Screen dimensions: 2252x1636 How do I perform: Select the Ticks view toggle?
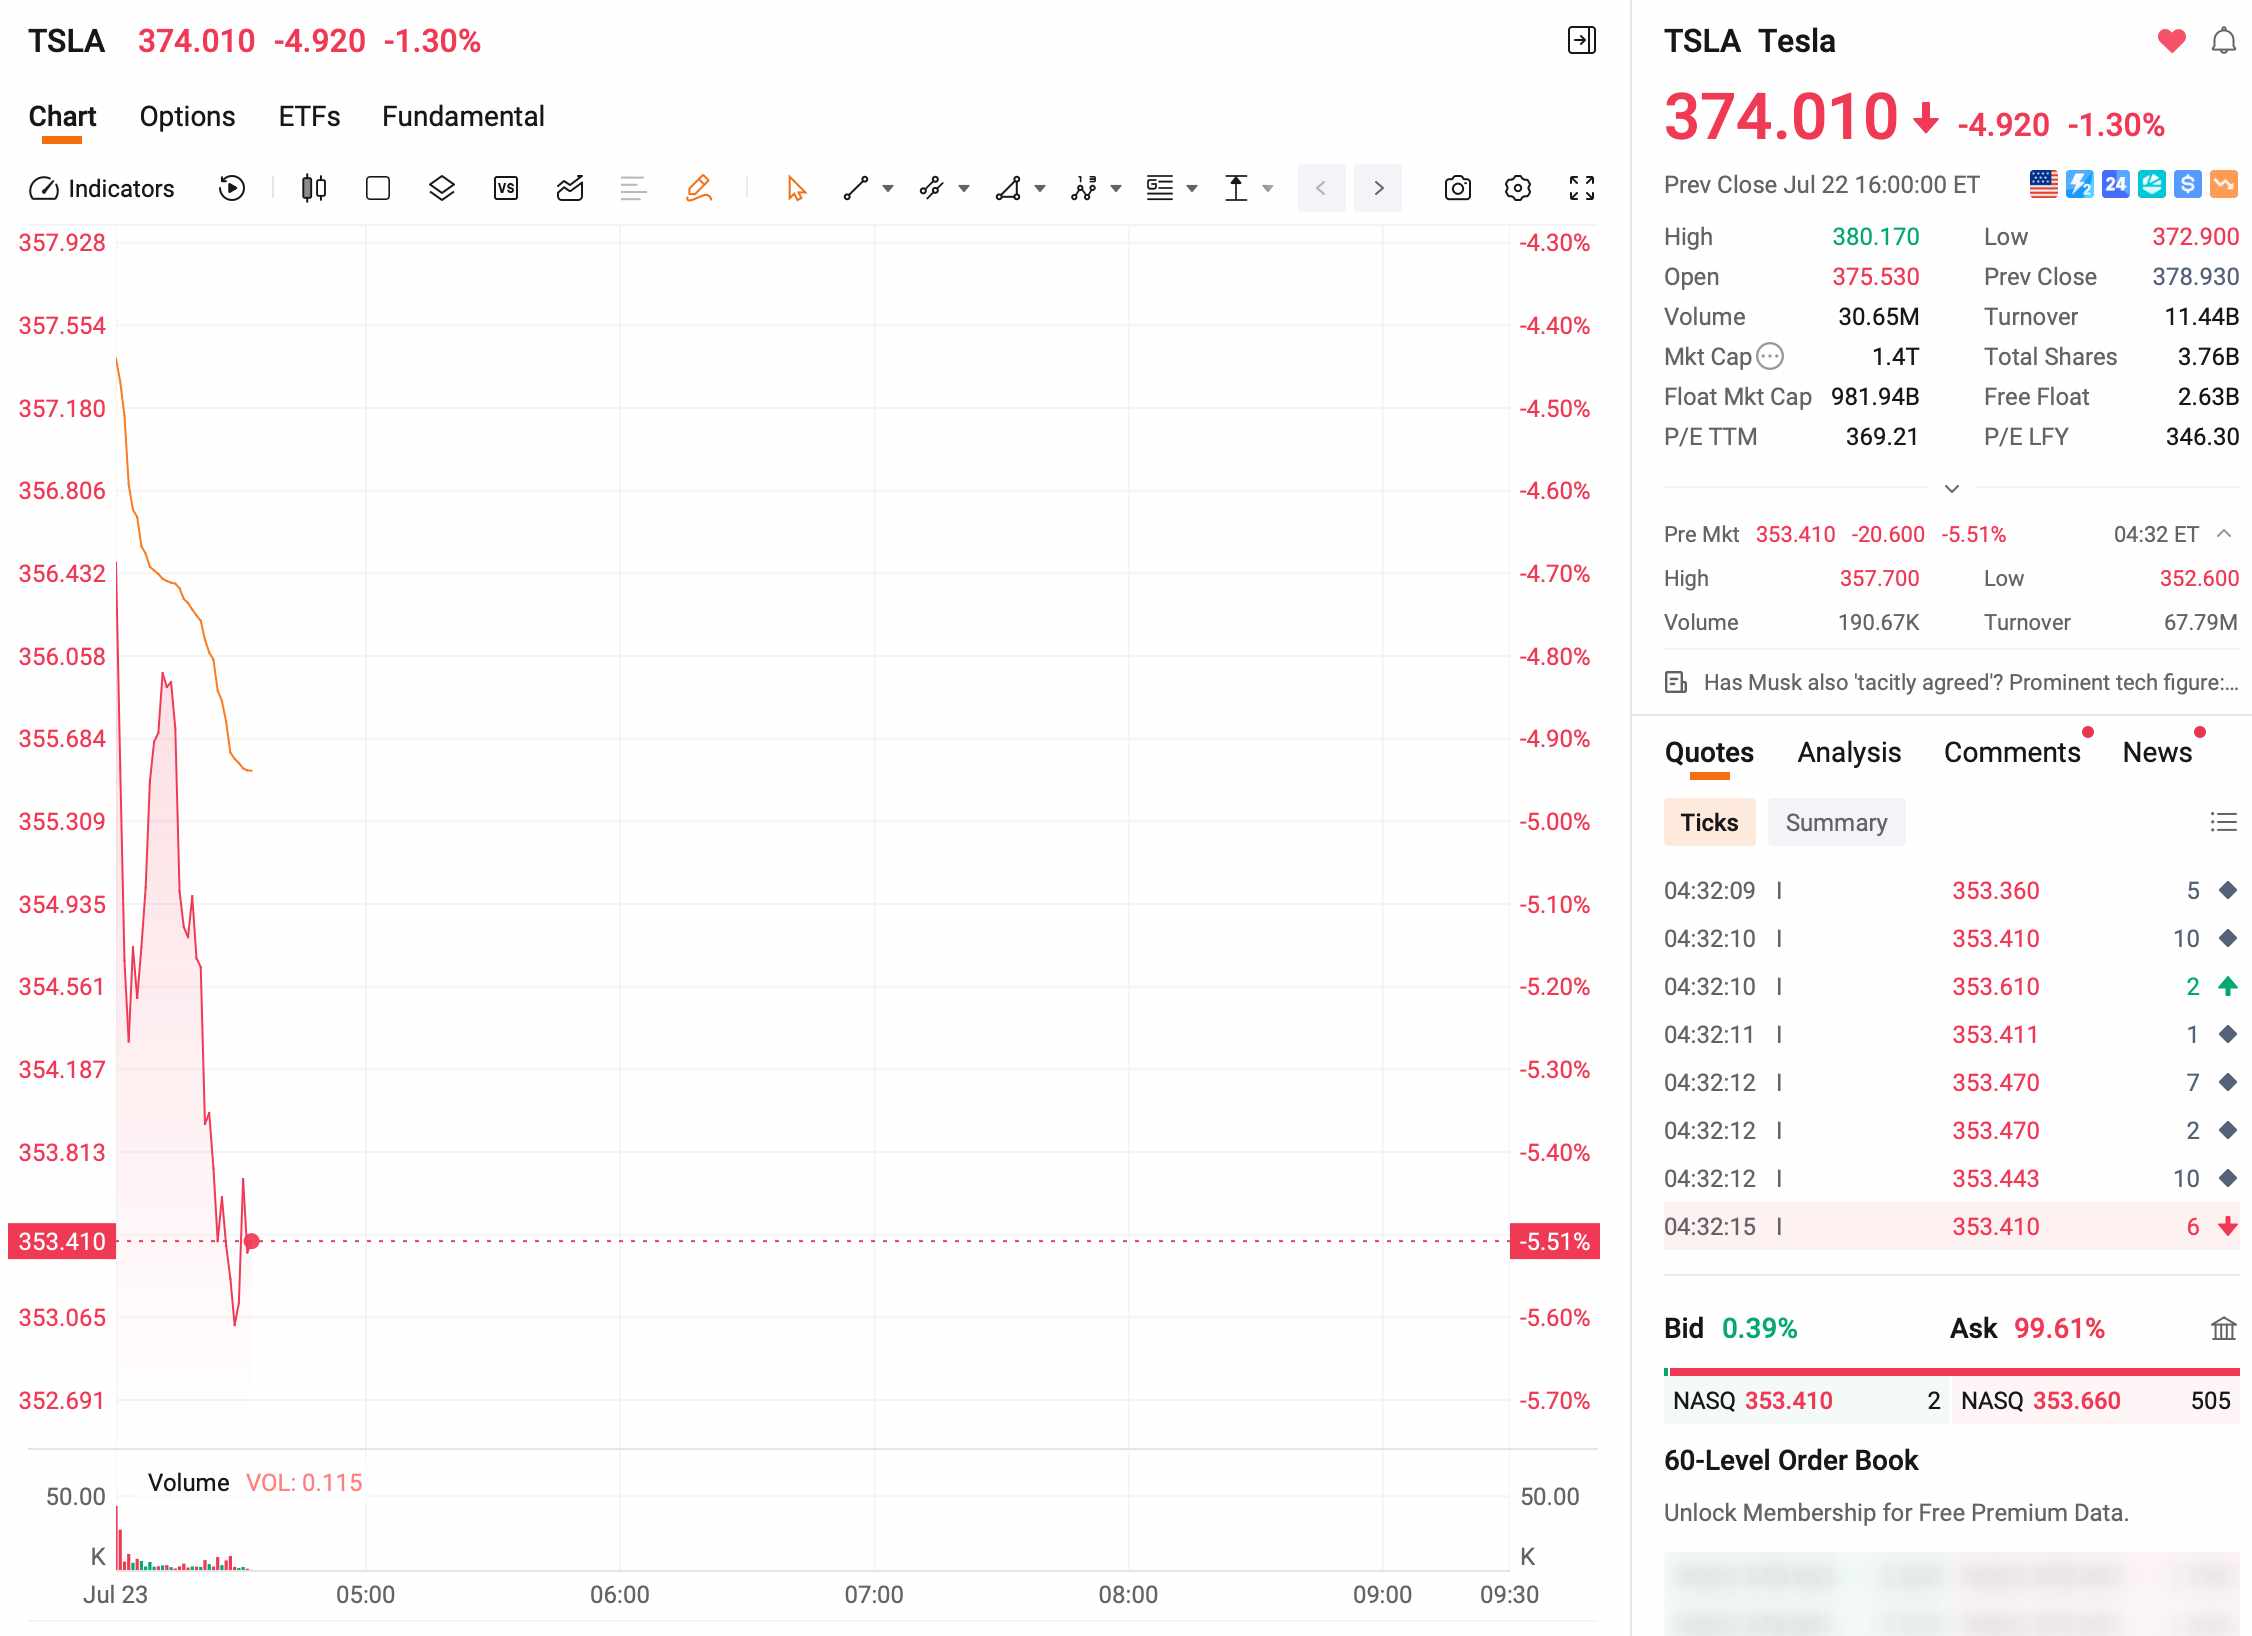pos(1709,822)
